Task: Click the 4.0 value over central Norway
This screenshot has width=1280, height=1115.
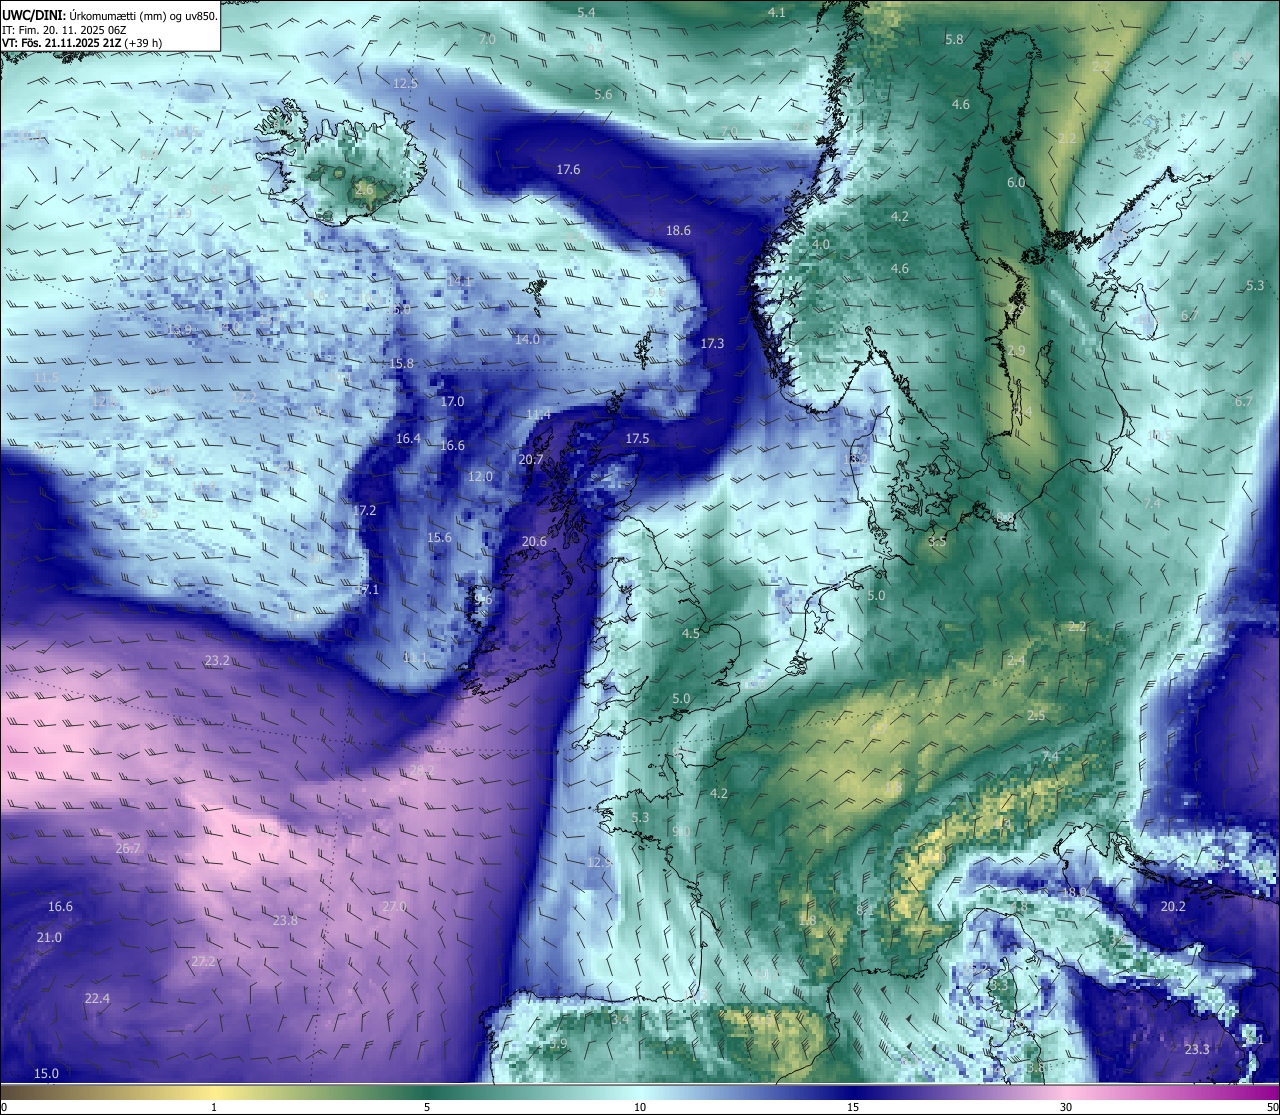Action: coord(821,245)
